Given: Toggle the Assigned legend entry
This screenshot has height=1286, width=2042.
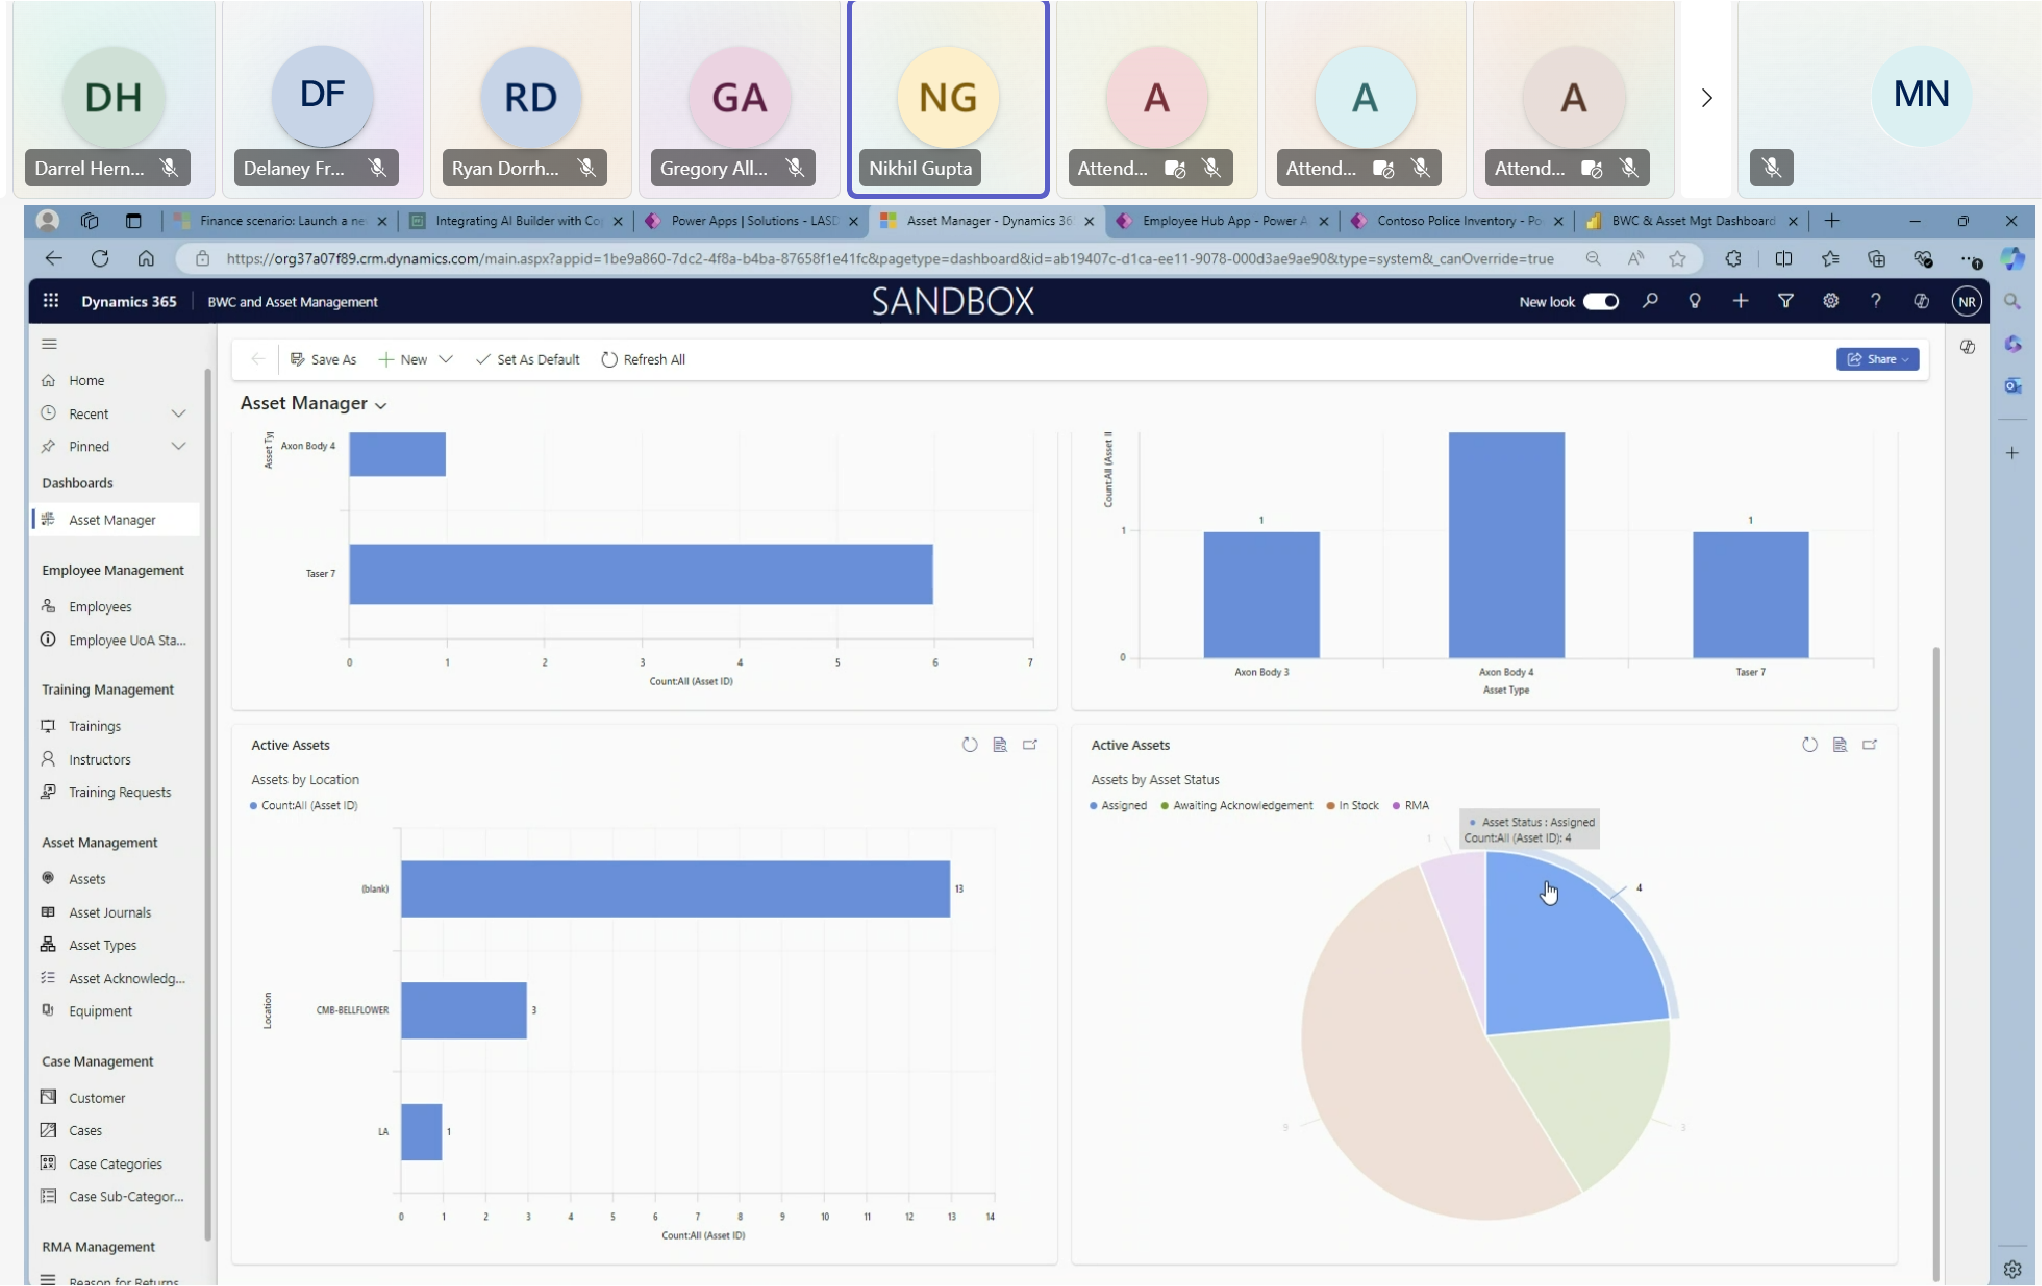Looking at the screenshot, I should coord(1119,806).
